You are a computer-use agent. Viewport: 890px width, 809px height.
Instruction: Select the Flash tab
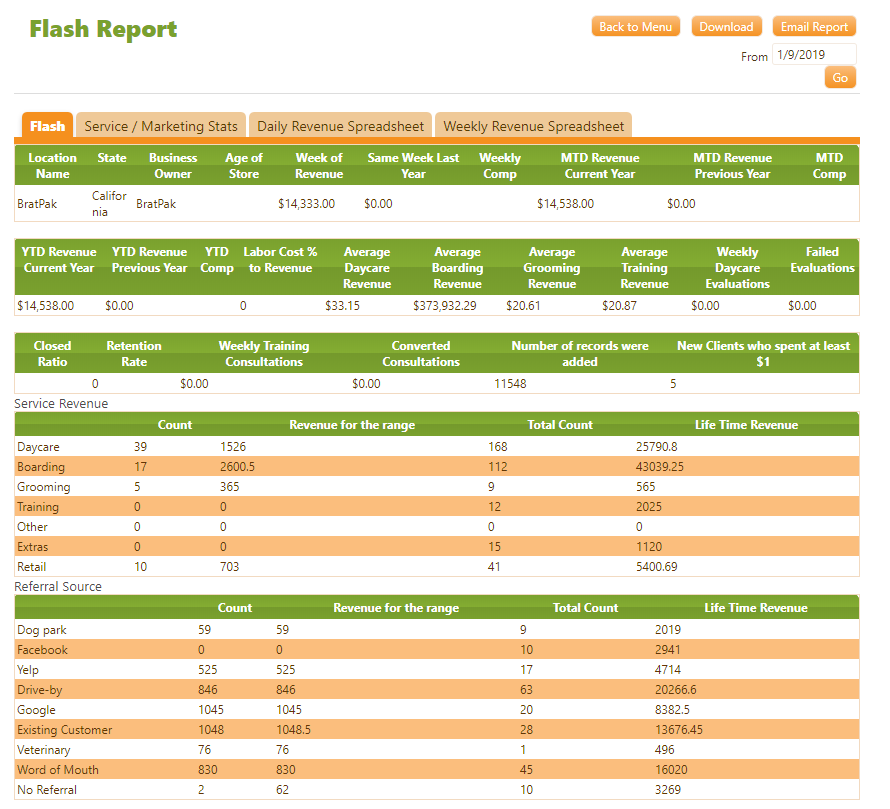click(x=48, y=125)
